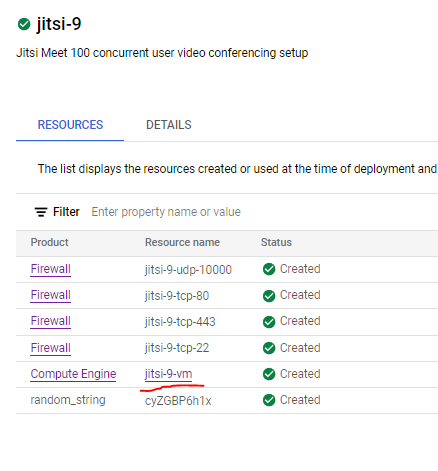438x471 pixels.
Task: Click the Created status icon for cyZGBP6h1x
Action: tap(269, 400)
